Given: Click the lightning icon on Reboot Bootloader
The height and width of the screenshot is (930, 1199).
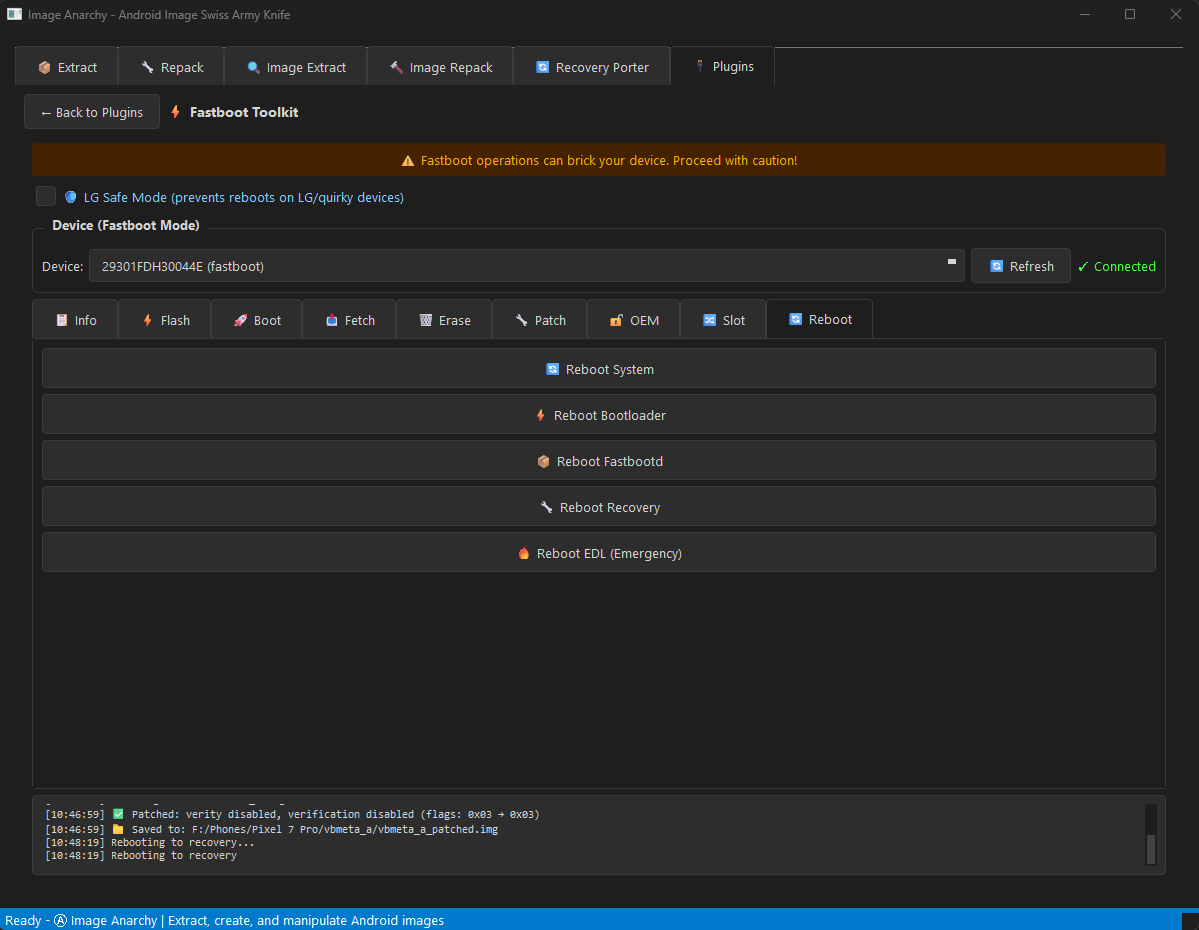Looking at the screenshot, I should point(541,415).
